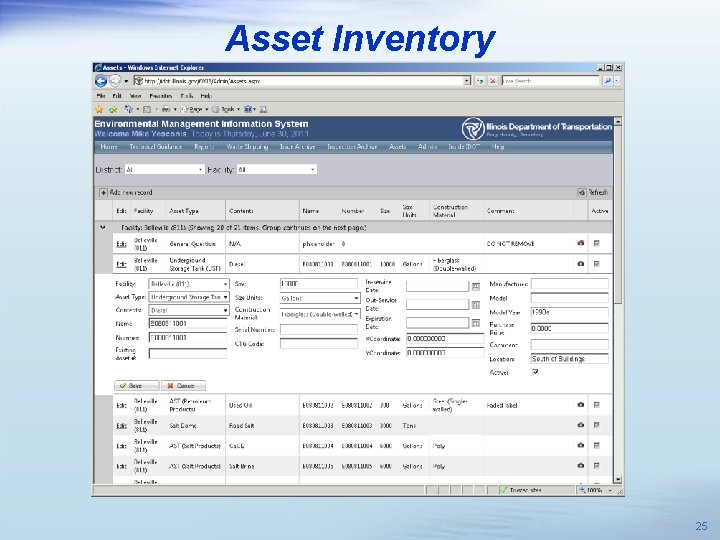Click the Cancel button
Viewport: 720px width, 540px height.
[183, 386]
